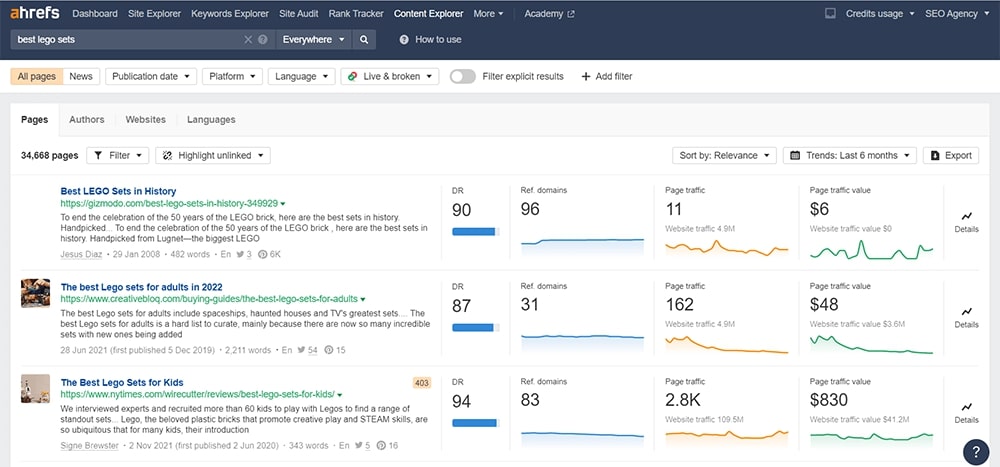Clear the search query with the X icon
The width and height of the screenshot is (1000, 467).
pyautogui.click(x=248, y=40)
